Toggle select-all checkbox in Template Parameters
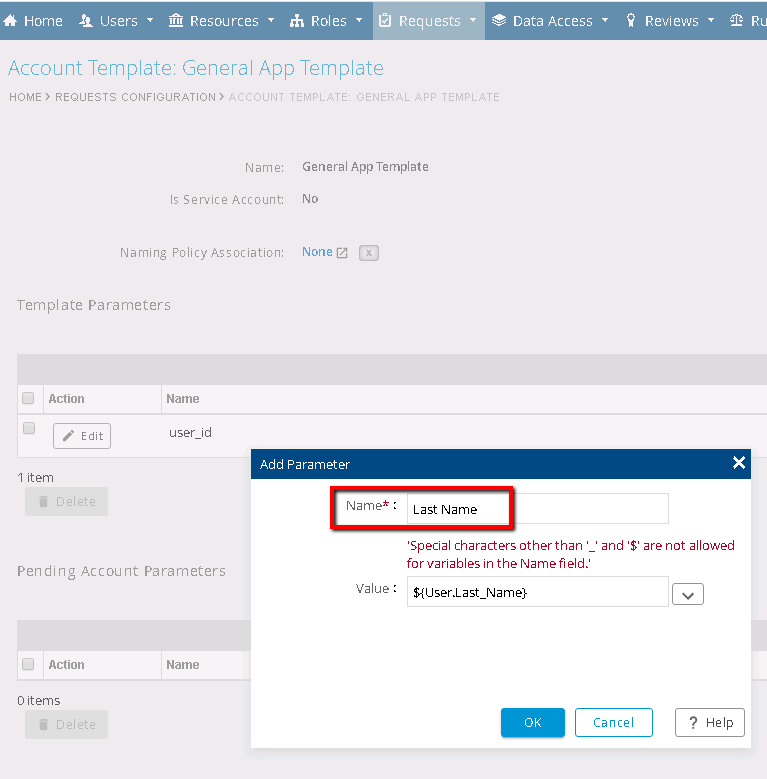The height and width of the screenshot is (779, 767). point(29,398)
